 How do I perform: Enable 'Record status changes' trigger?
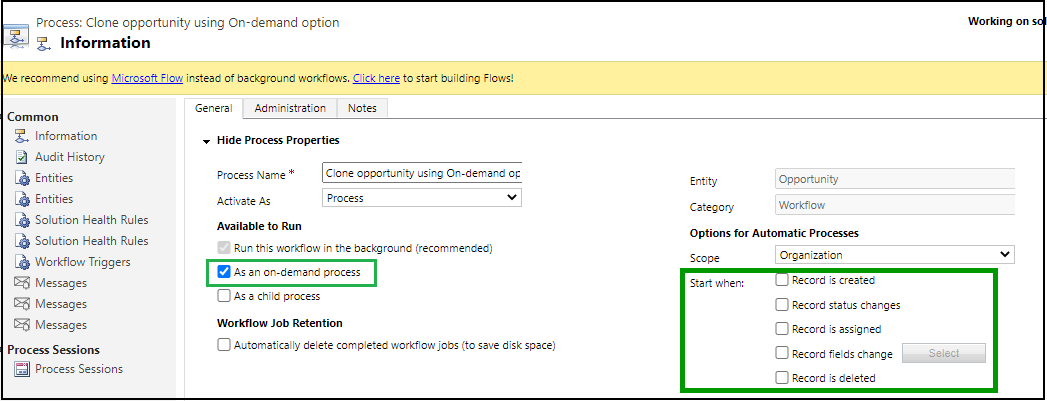point(782,305)
